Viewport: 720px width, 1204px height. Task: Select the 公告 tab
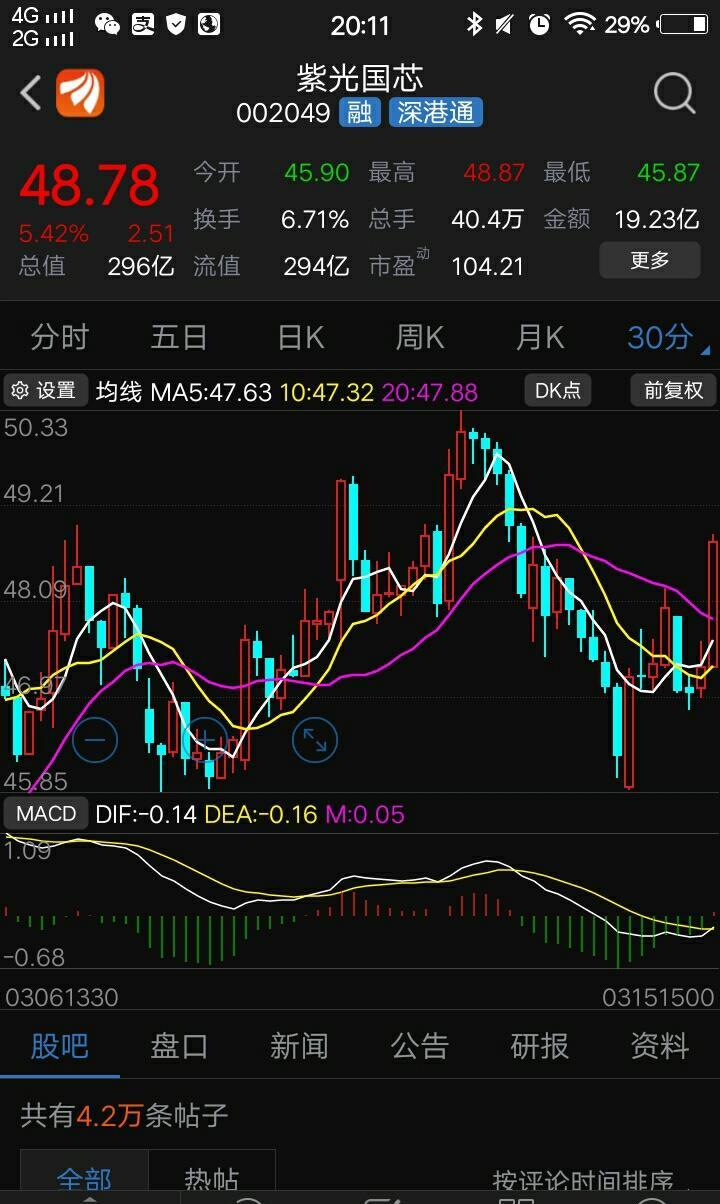(420, 1046)
